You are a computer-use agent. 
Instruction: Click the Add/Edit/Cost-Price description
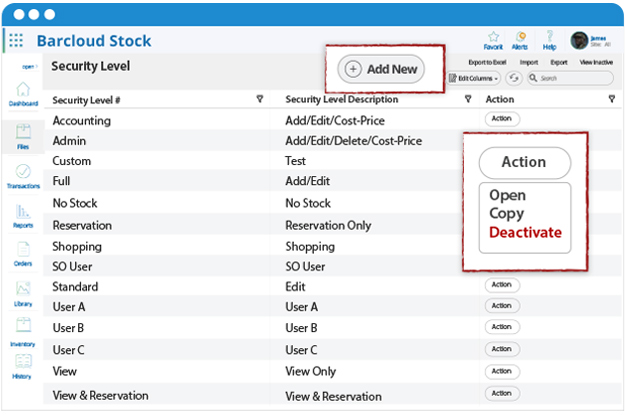coord(335,121)
